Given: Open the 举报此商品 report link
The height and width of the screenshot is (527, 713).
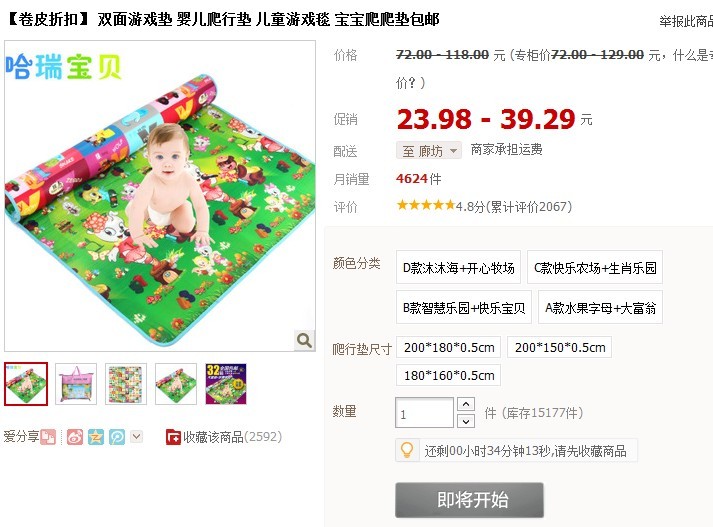Looking at the screenshot, I should tap(686, 21).
